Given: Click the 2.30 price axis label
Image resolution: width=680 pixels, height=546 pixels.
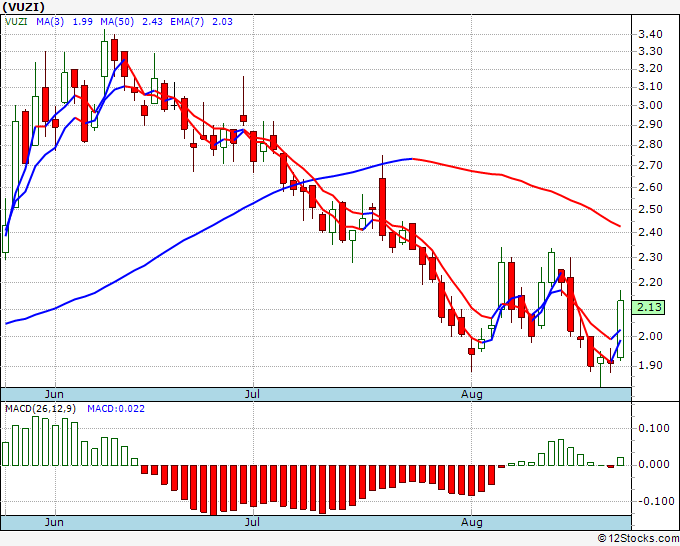Looking at the screenshot, I should pos(650,257).
